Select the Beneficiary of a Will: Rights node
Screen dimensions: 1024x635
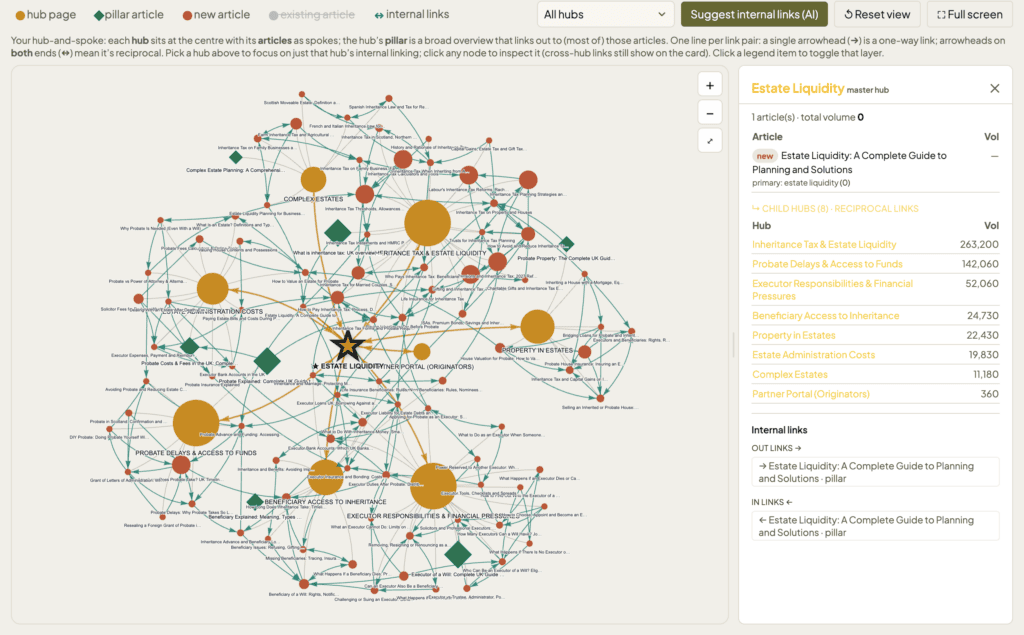304,584
